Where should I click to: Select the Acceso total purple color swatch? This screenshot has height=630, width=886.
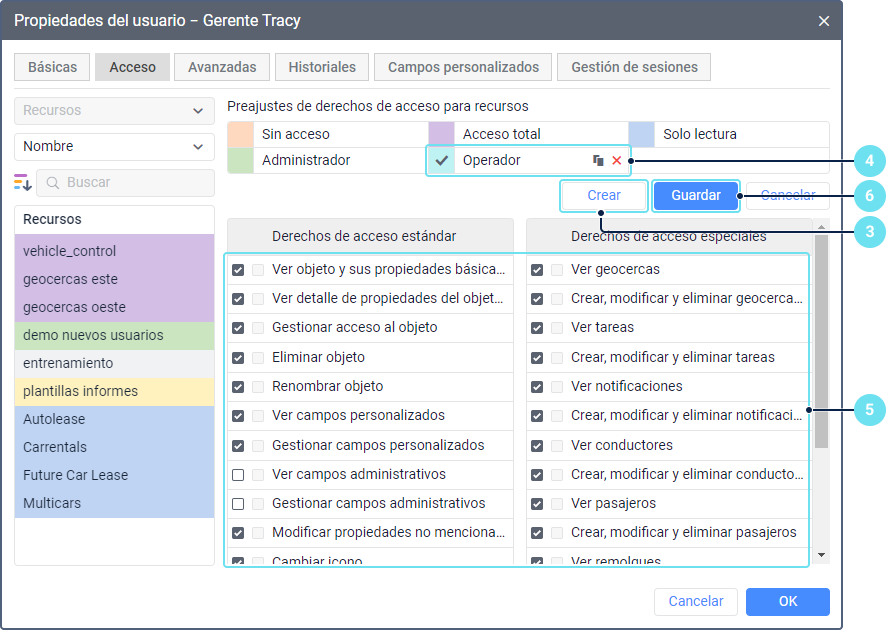pyautogui.click(x=441, y=134)
